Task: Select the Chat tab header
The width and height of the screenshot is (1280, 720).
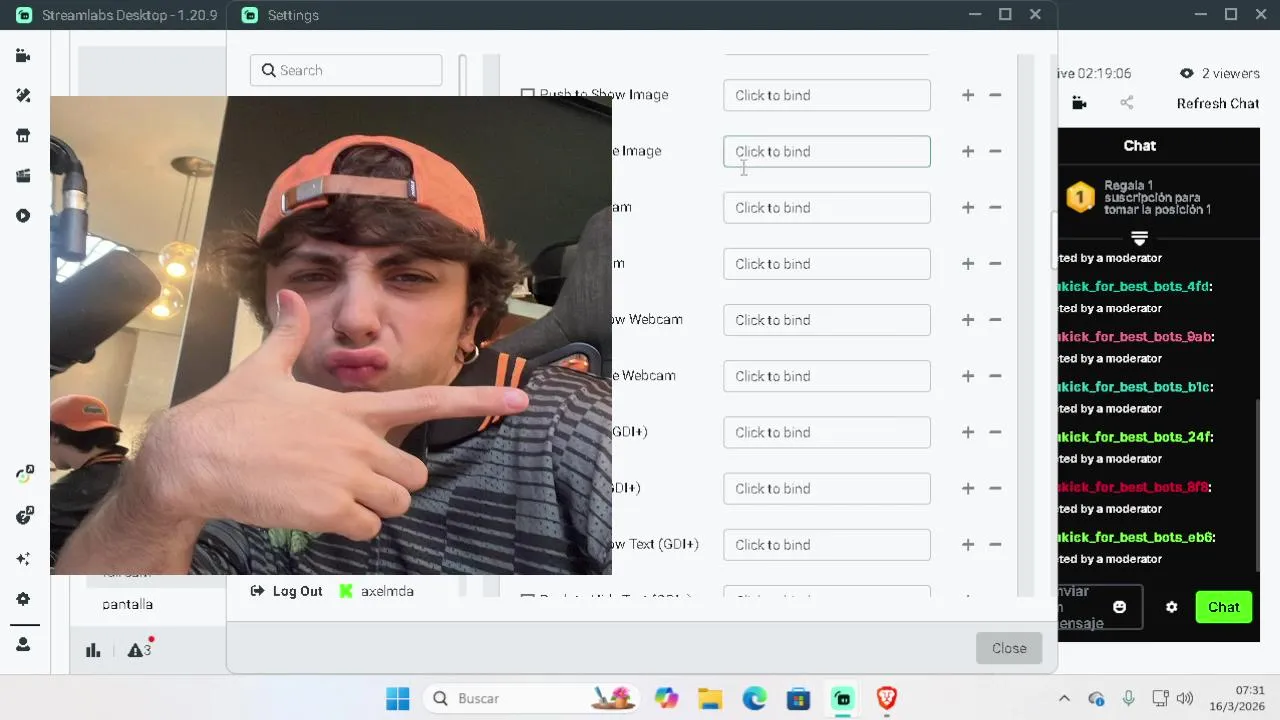Action: tap(1139, 145)
